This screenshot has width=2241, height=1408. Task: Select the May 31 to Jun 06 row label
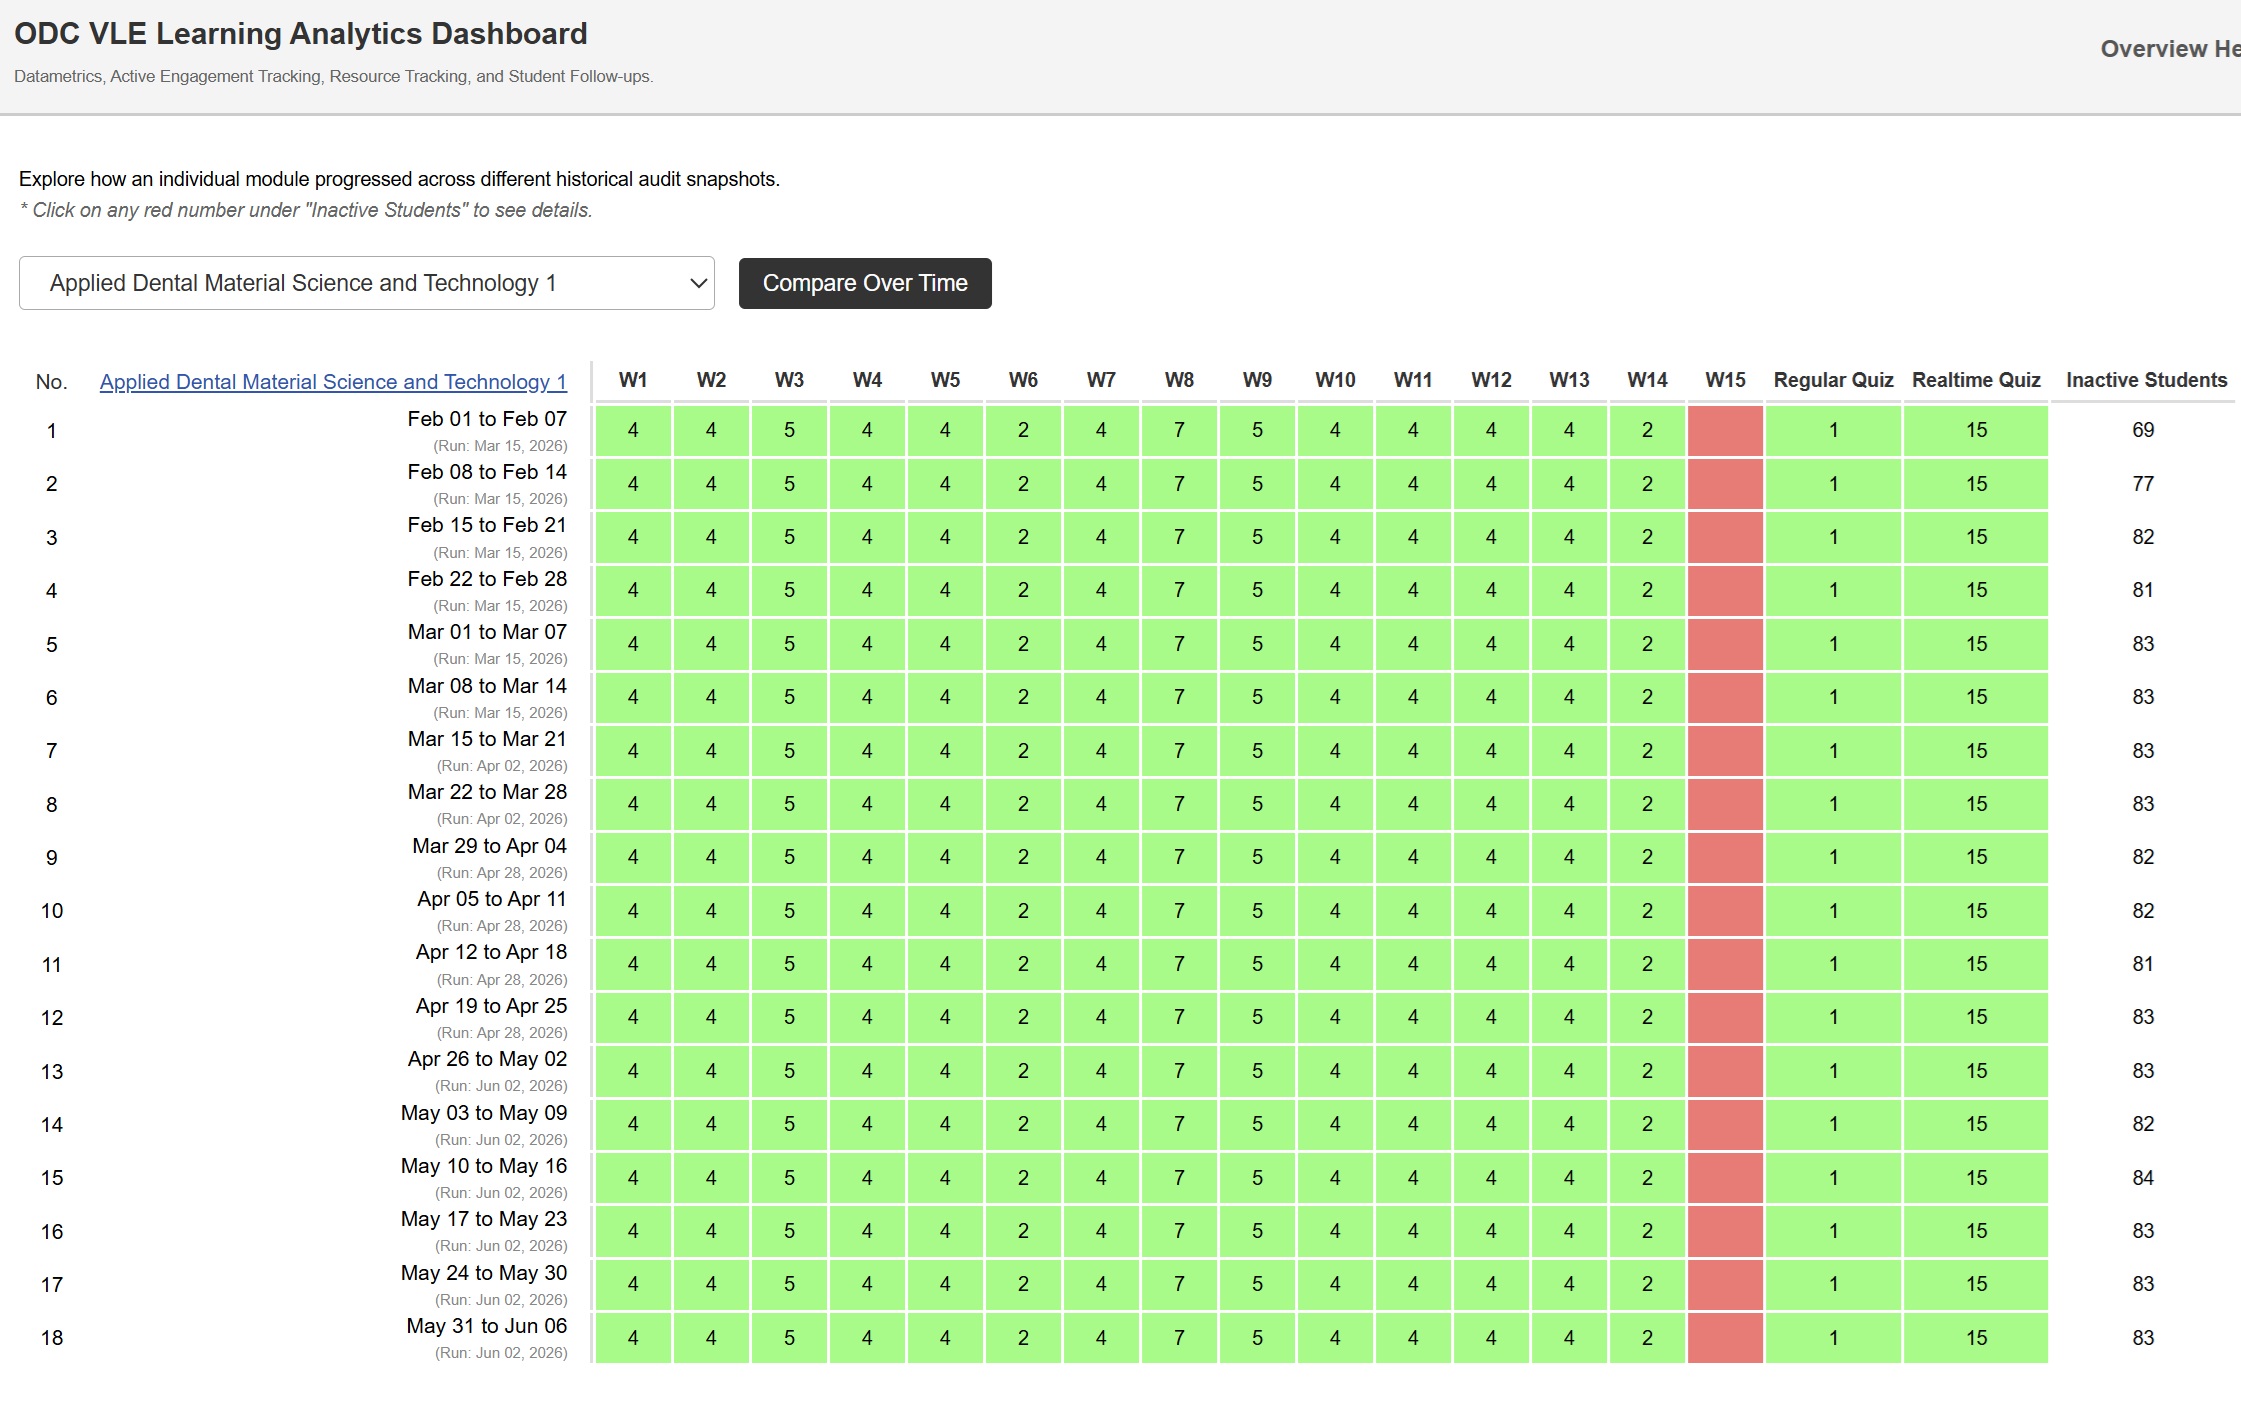point(486,1326)
